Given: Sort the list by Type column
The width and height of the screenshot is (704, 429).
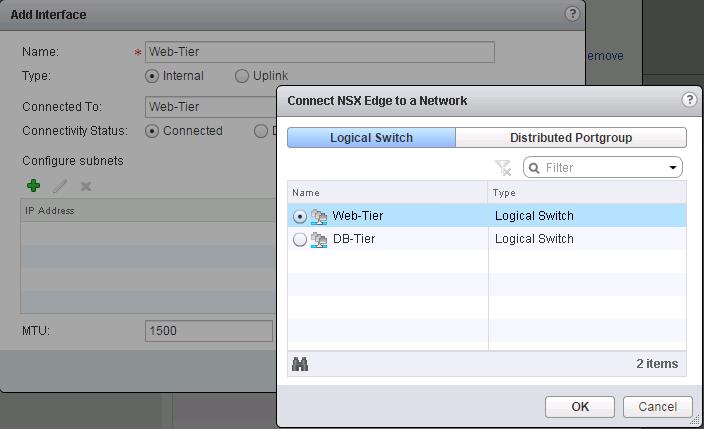Looking at the screenshot, I should 587,193.
